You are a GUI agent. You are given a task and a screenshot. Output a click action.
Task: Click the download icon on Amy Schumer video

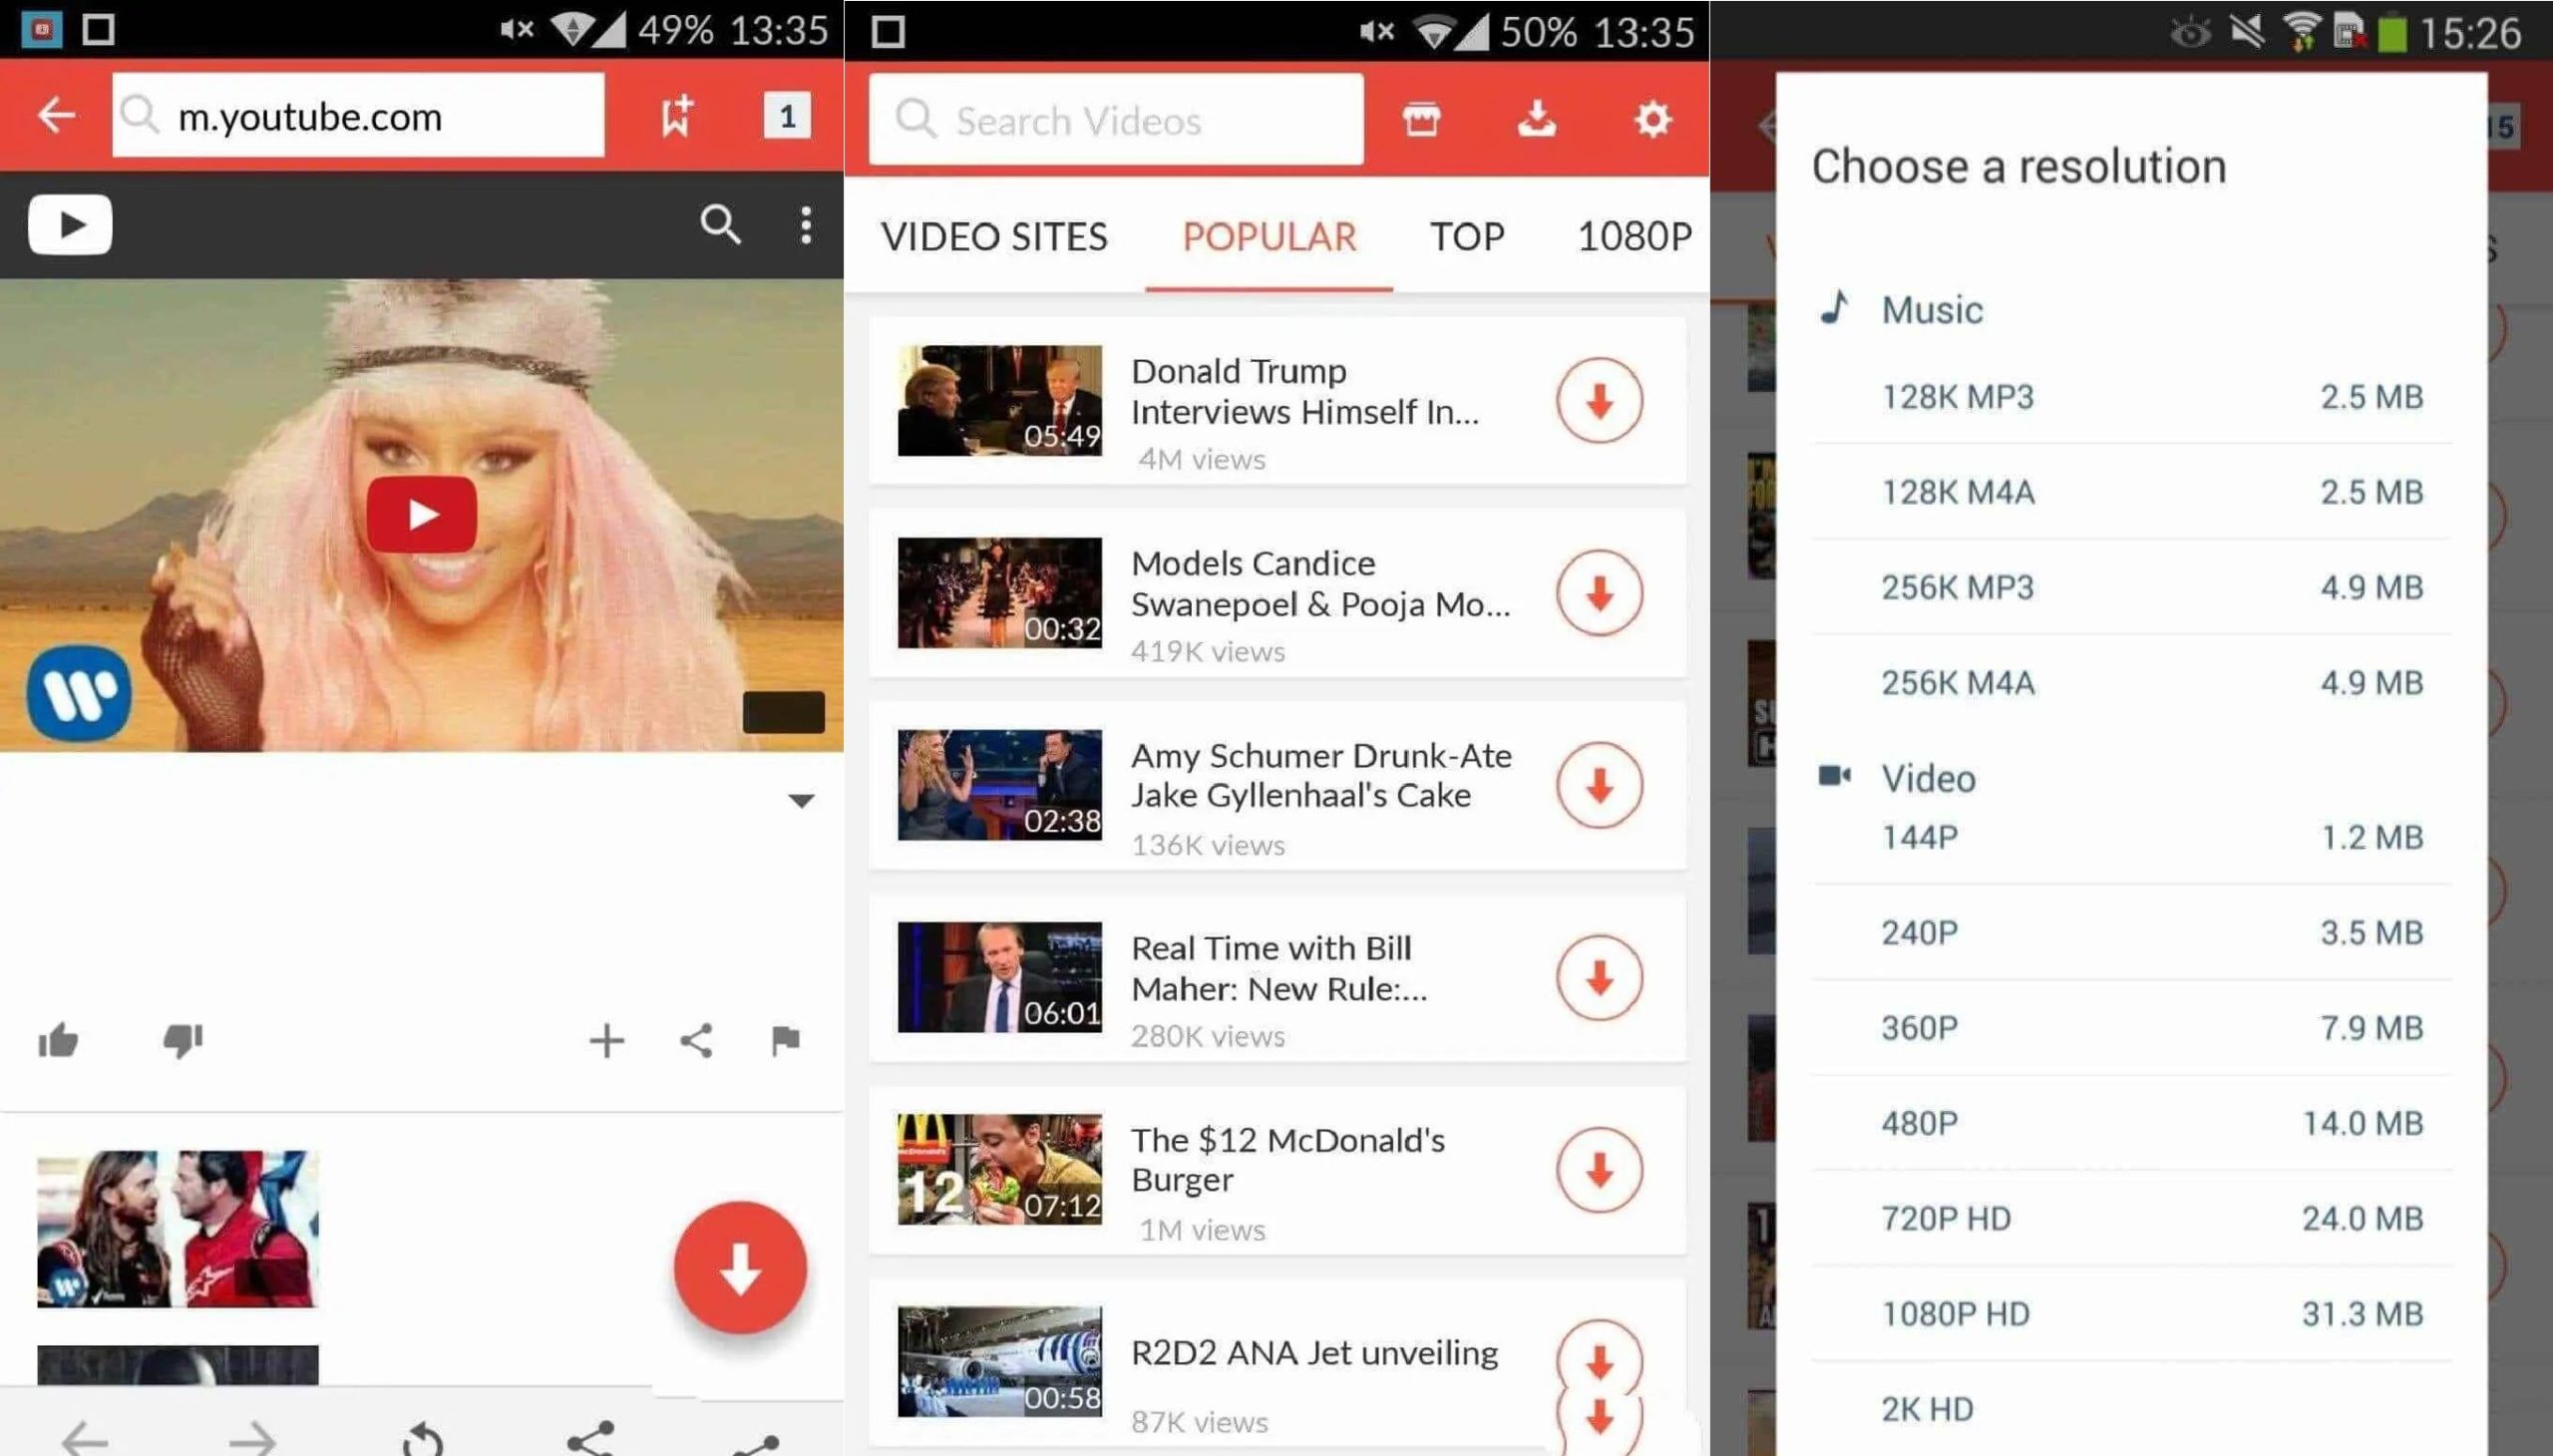click(x=1600, y=786)
